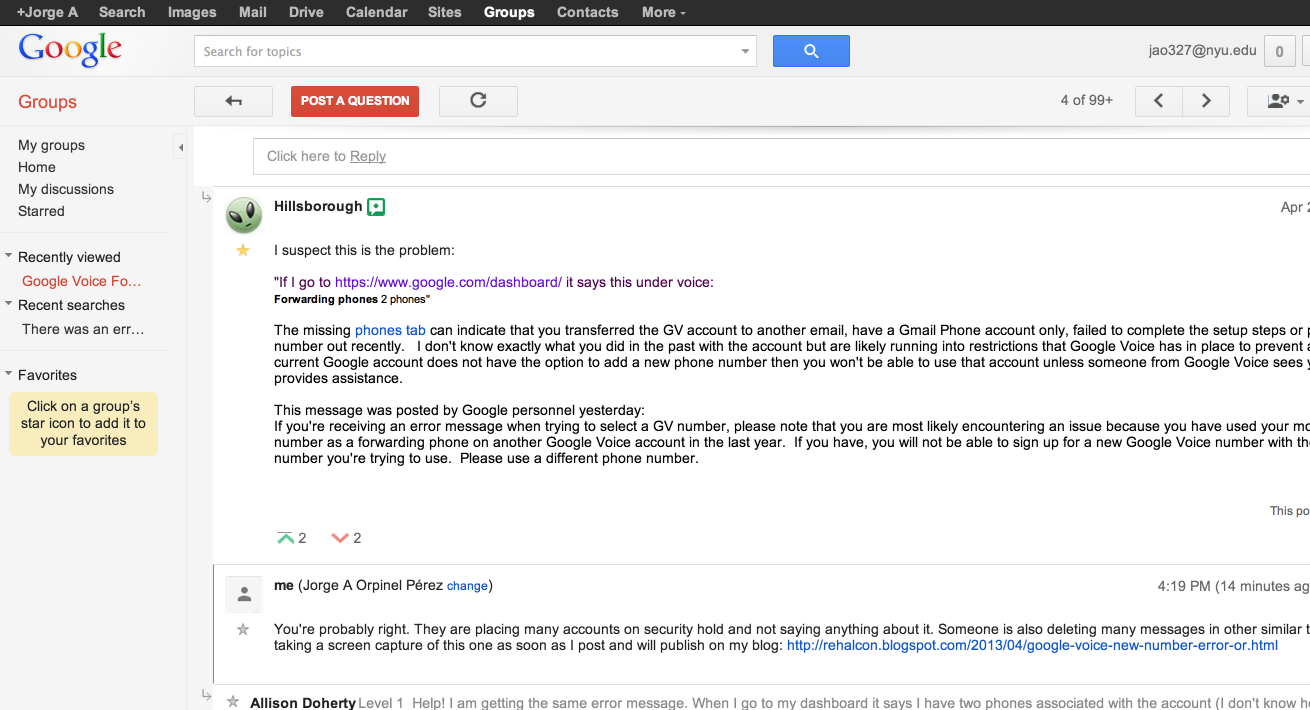Open Mail in the top navigation bar
Screen dimensions: 1310x710
(x=253, y=12)
